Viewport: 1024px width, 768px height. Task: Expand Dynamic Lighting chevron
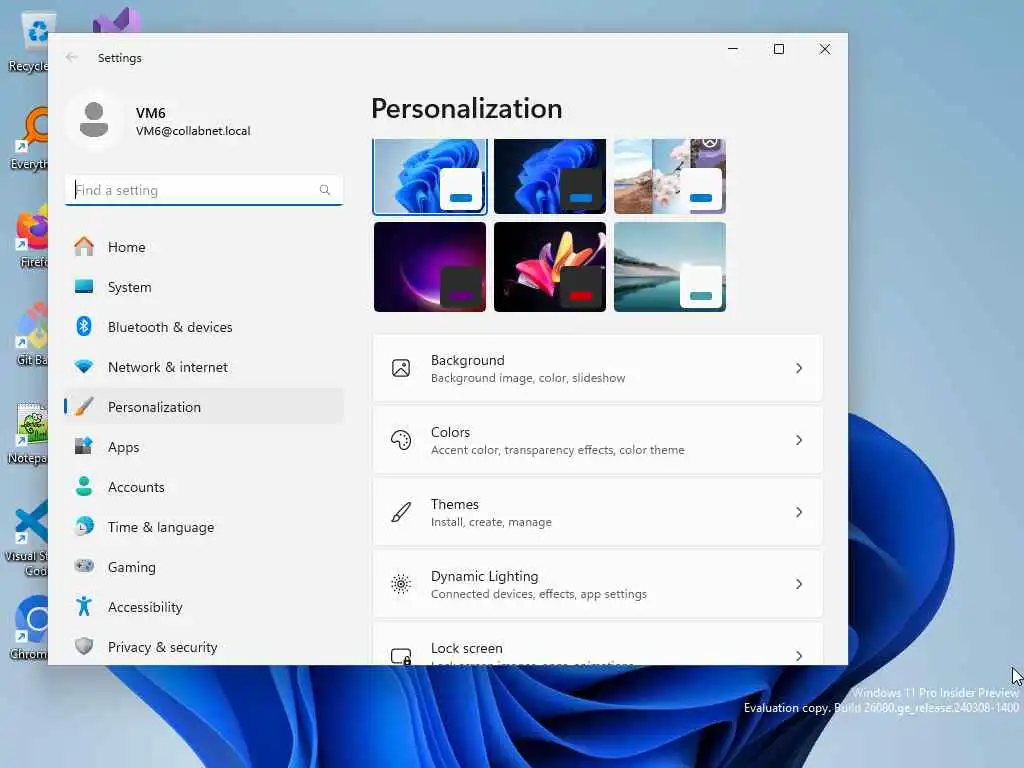(799, 584)
